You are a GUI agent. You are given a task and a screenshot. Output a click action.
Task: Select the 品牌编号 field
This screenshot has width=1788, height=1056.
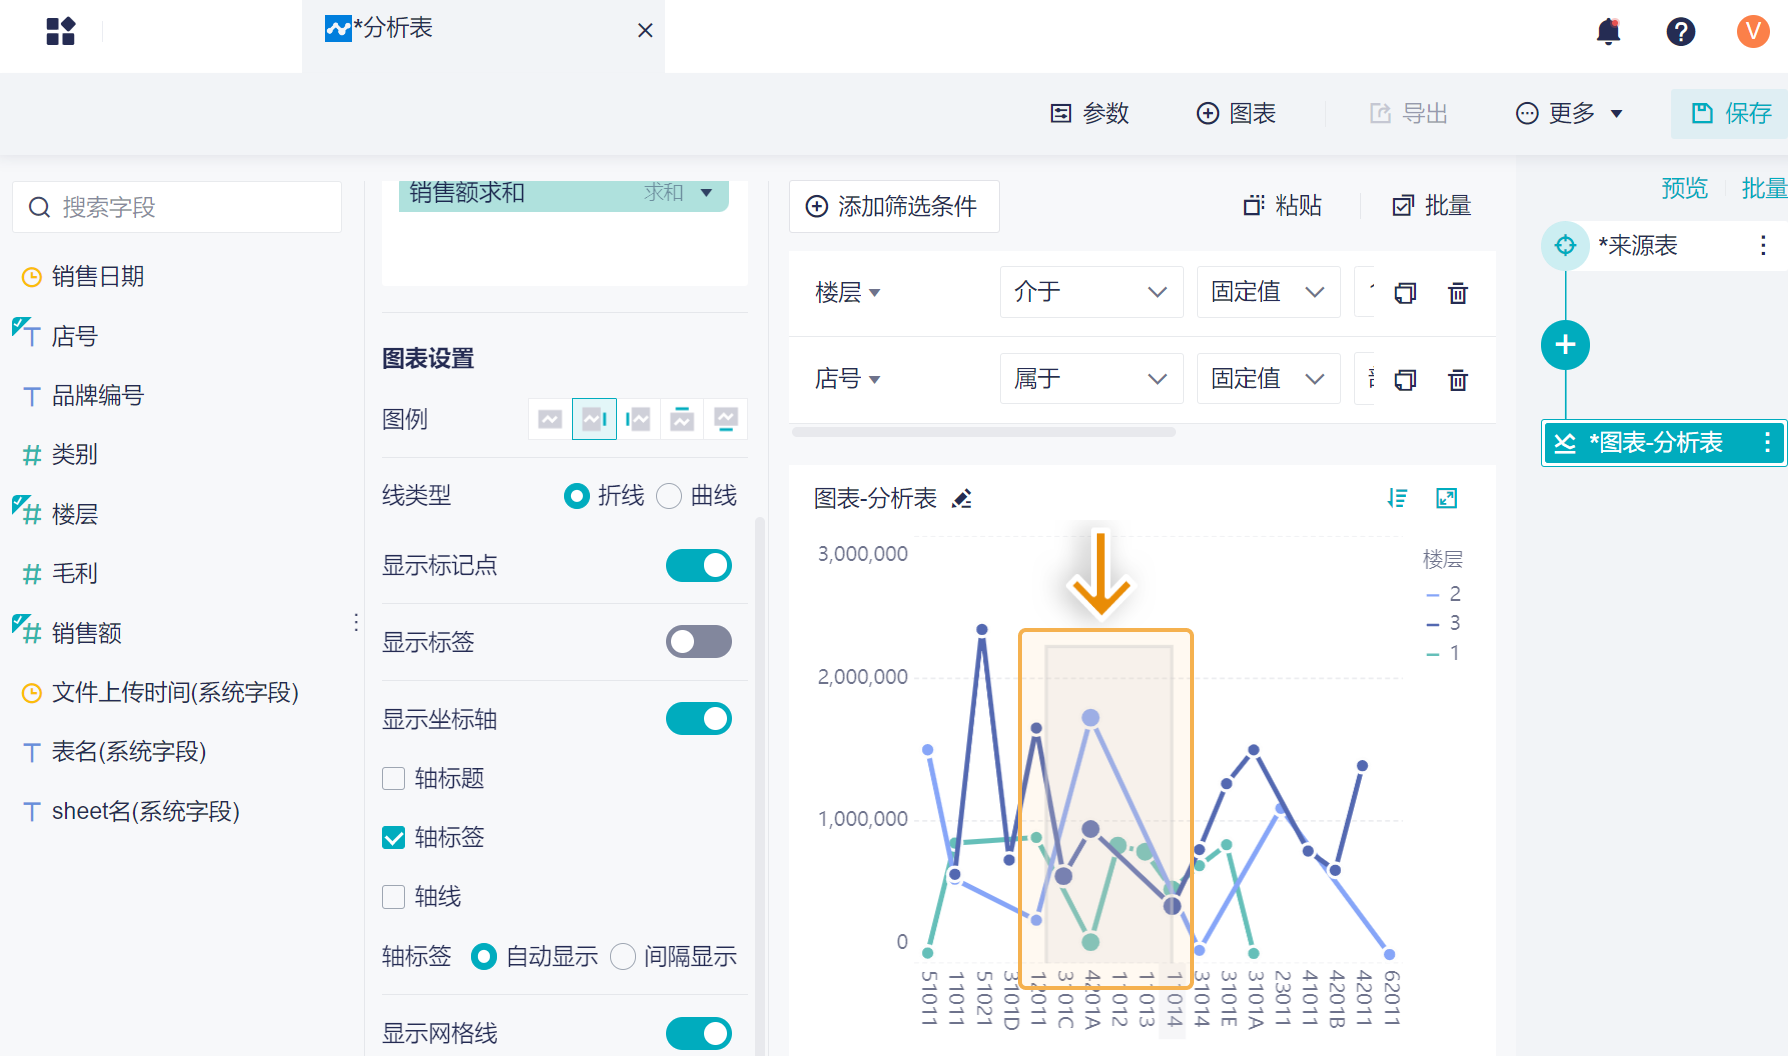pyautogui.click(x=98, y=395)
